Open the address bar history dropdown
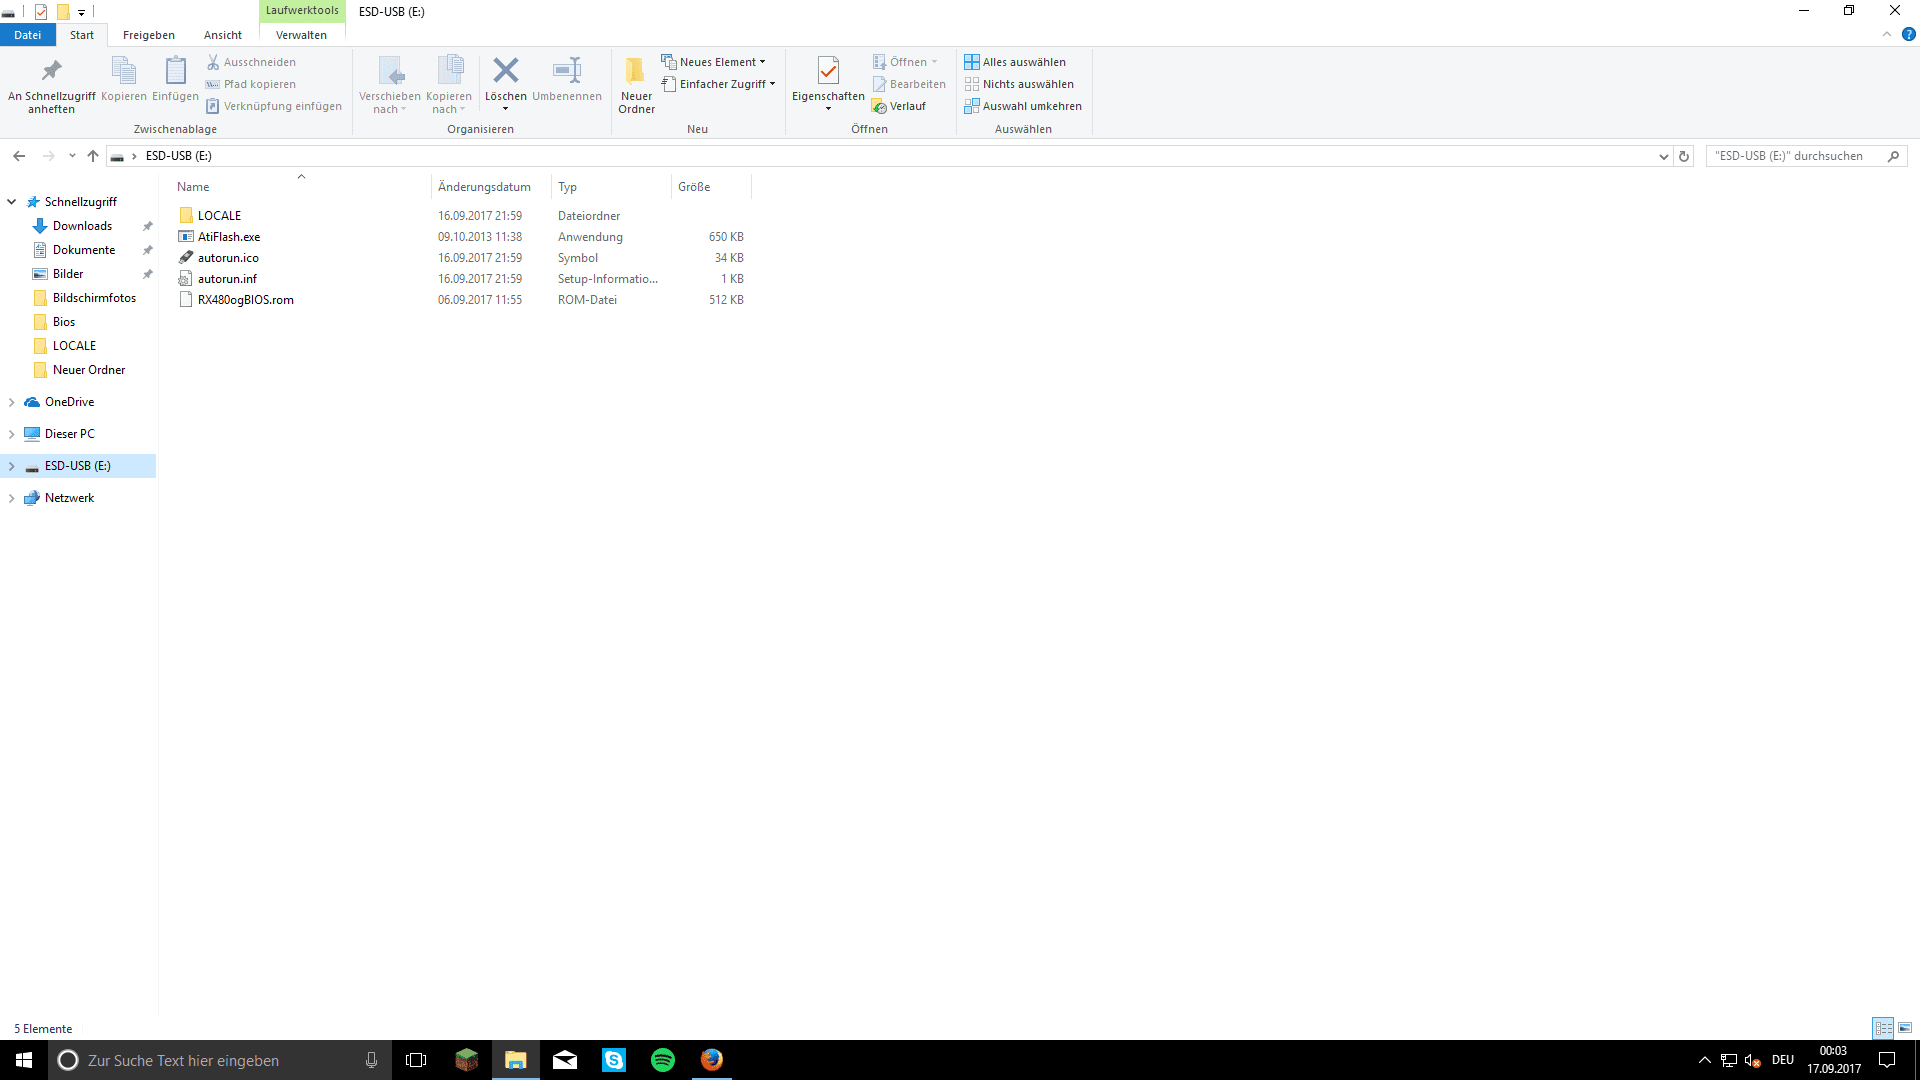This screenshot has height=1080, width=1920. (1663, 156)
